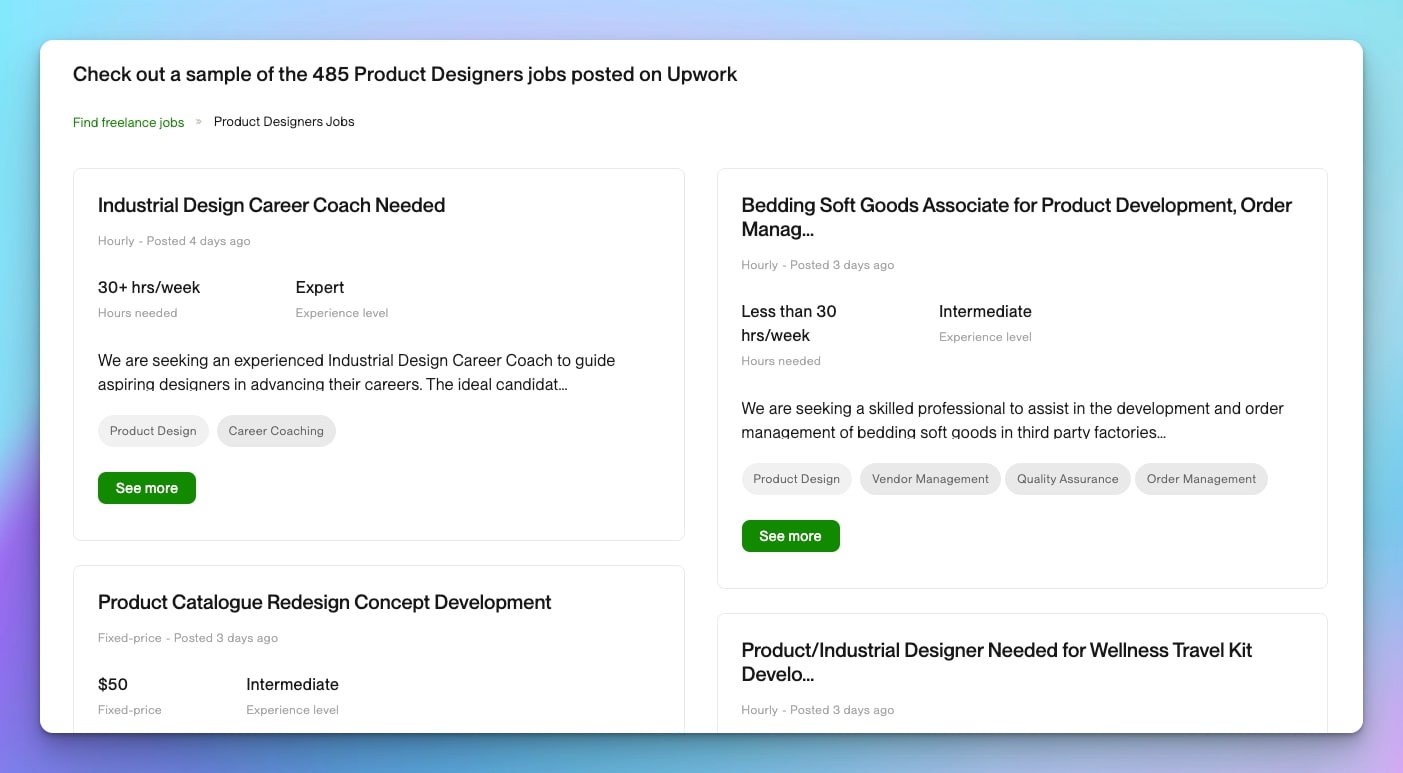Screen dimensions: 1403x773
Task: Select the Vendor Management skill tag
Action: tap(930, 479)
